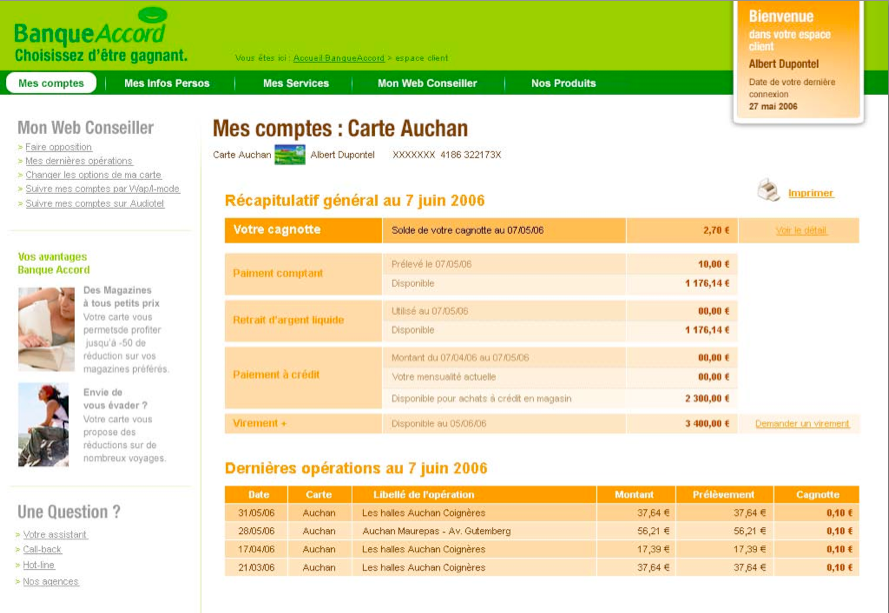Click the Hot-line link
The width and height of the screenshot is (889, 613).
[x=39, y=565]
